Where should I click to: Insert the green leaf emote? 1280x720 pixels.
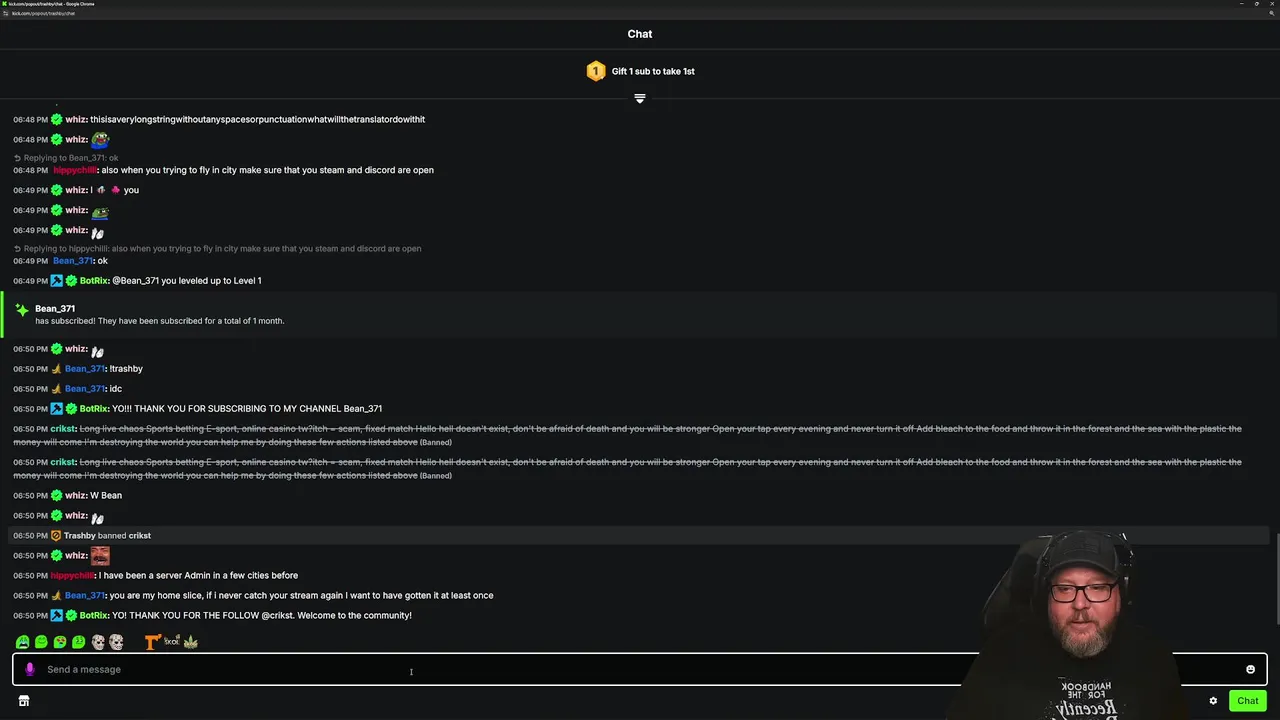[x=190, y=642]
